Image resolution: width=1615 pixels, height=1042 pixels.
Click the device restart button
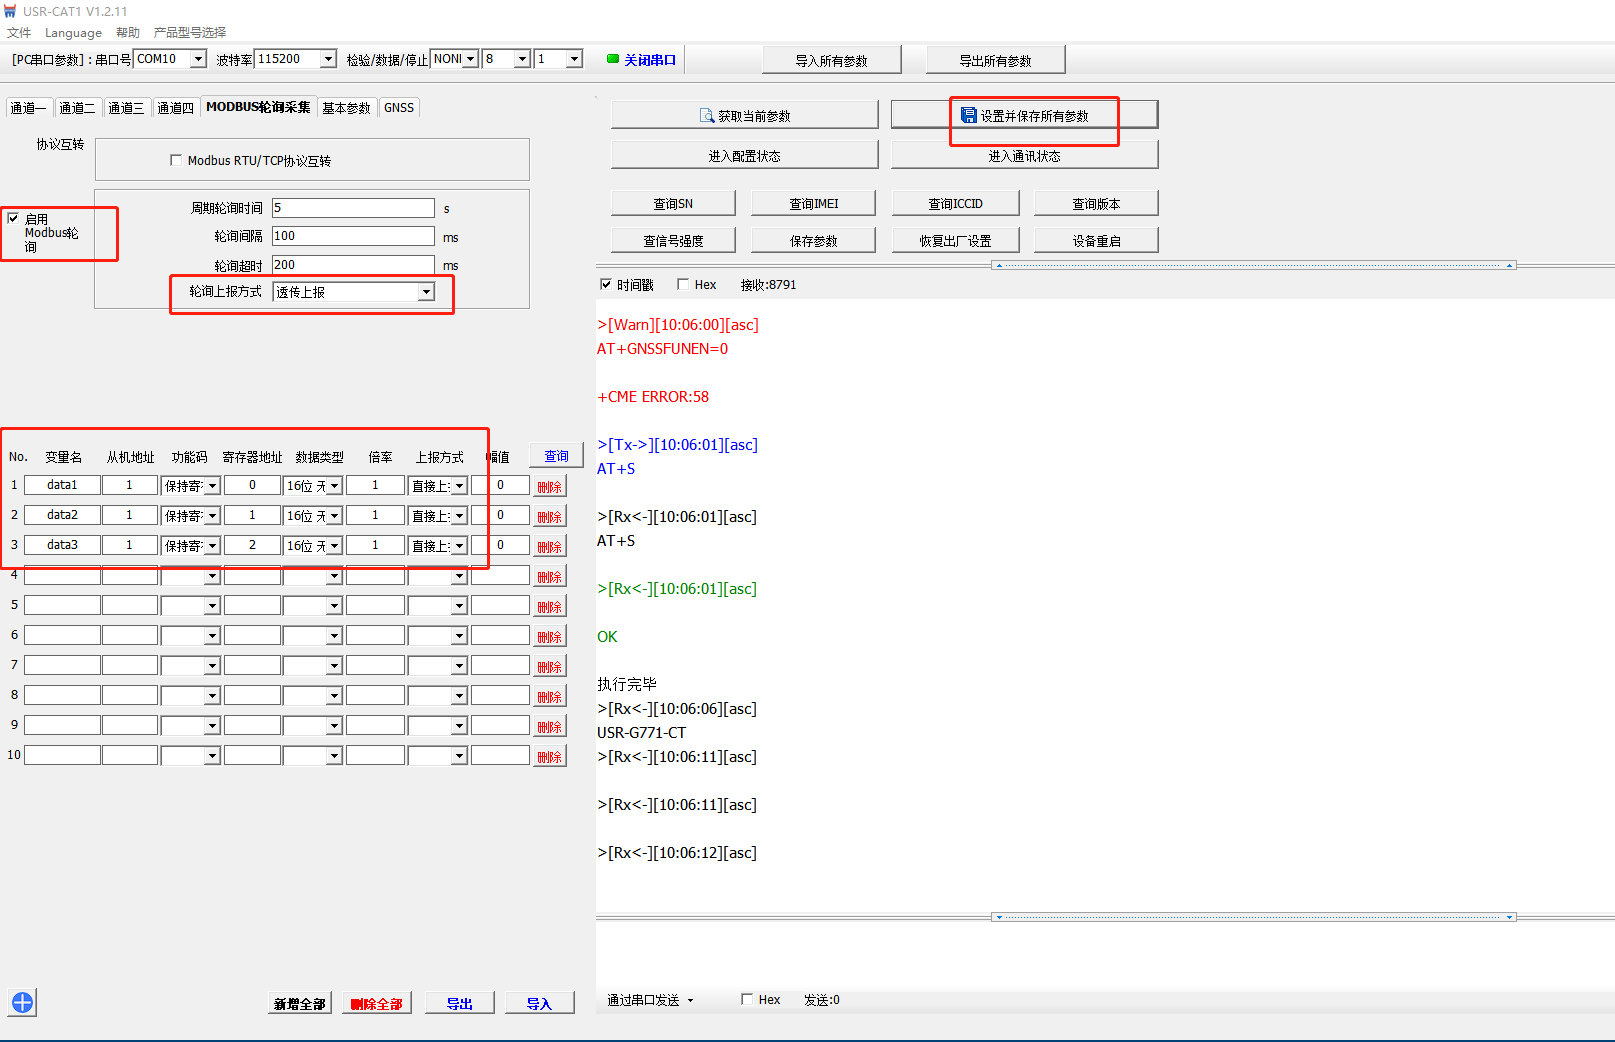[x=1096, y=241]
